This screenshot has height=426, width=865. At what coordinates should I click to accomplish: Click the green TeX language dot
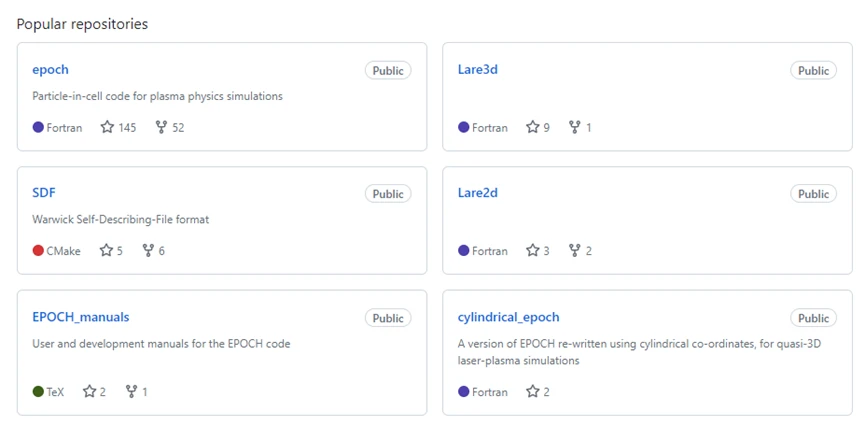38,392
